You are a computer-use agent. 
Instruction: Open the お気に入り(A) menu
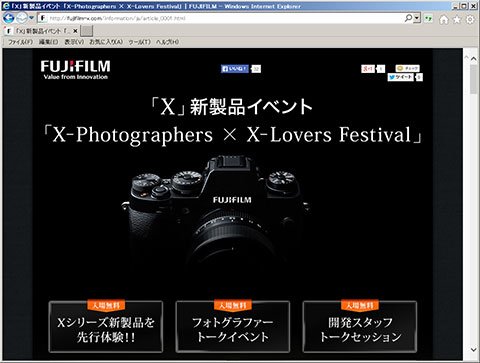pos(106,42)
